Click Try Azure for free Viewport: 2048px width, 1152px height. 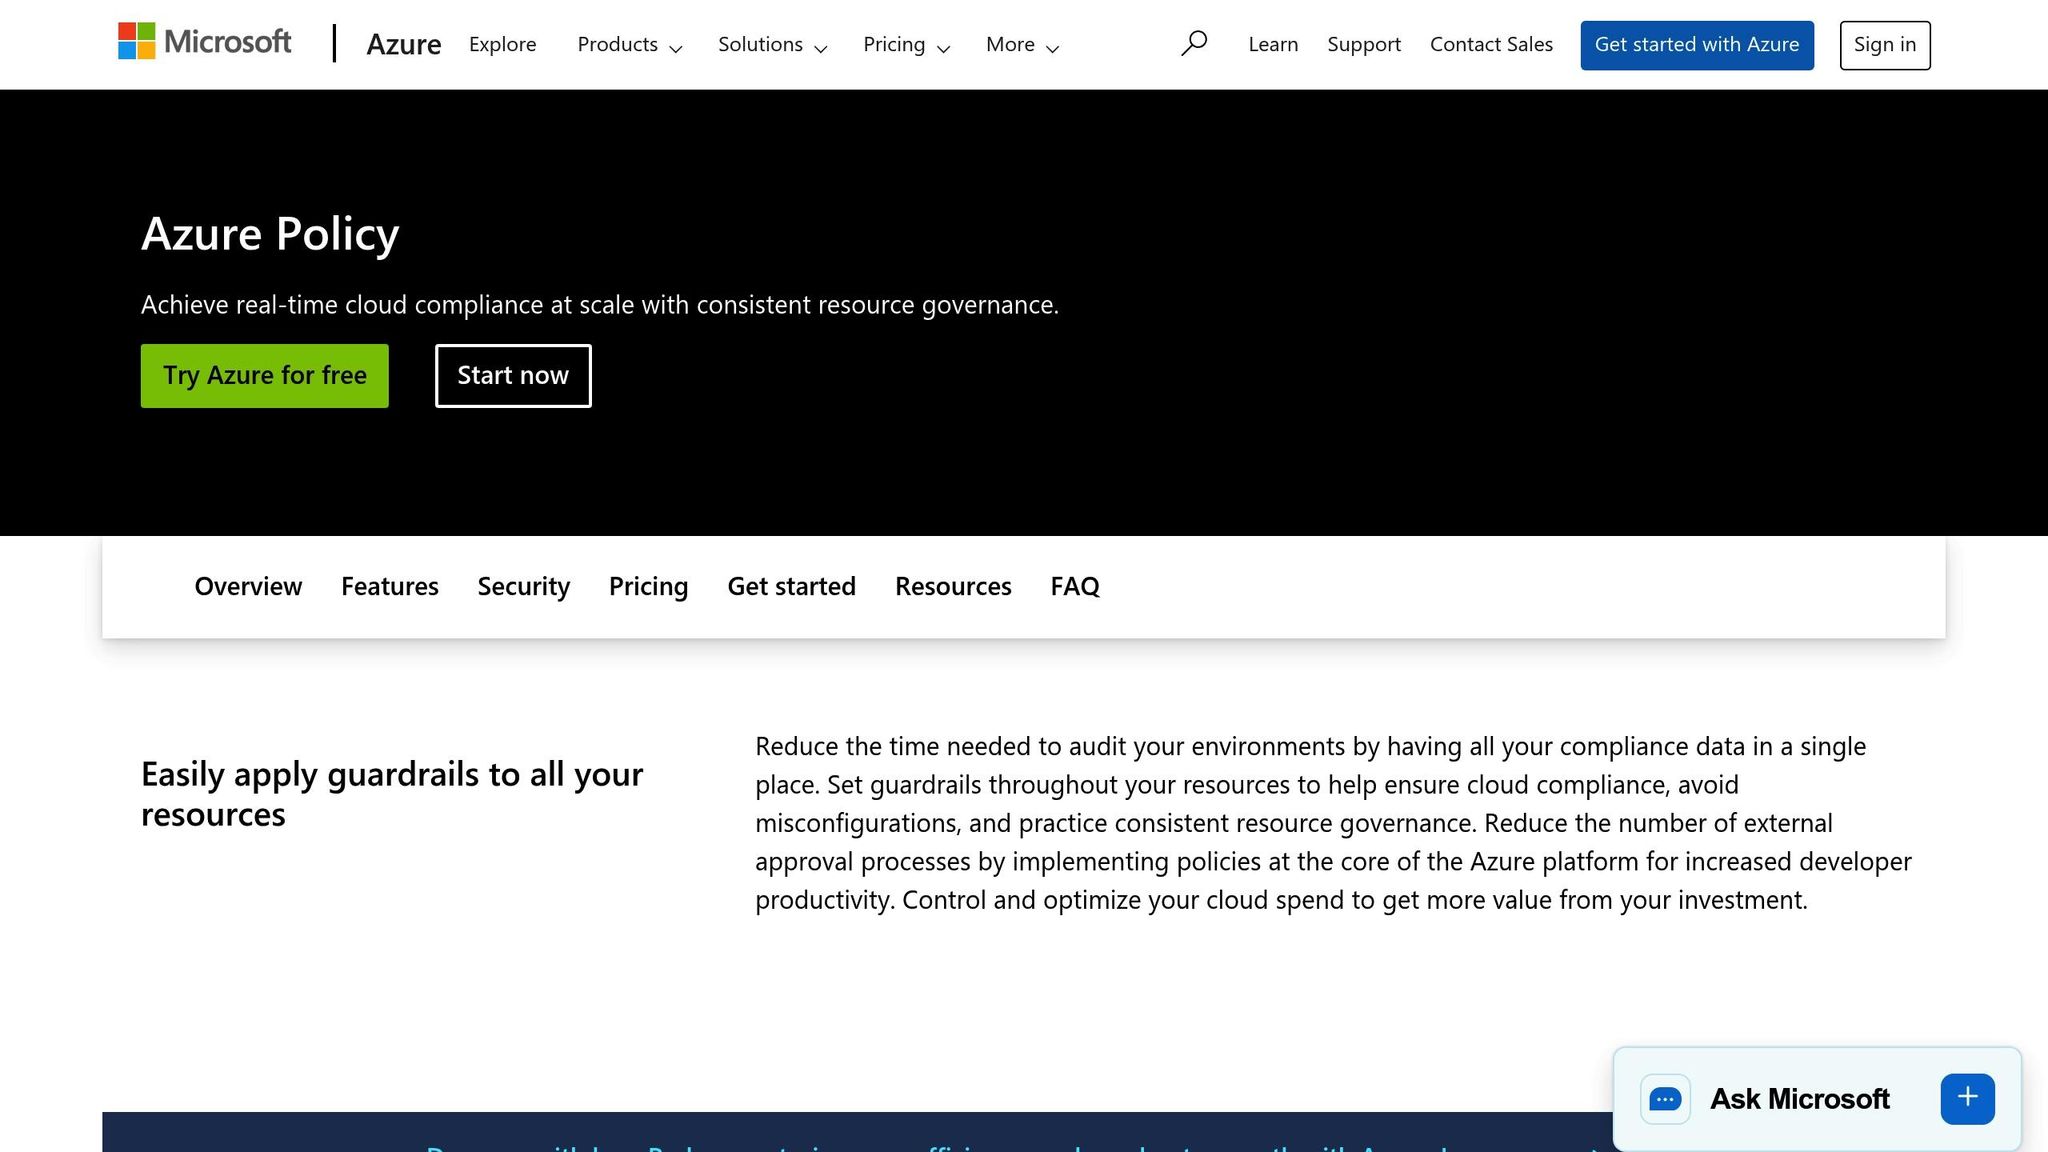click(x=264, y=375)
